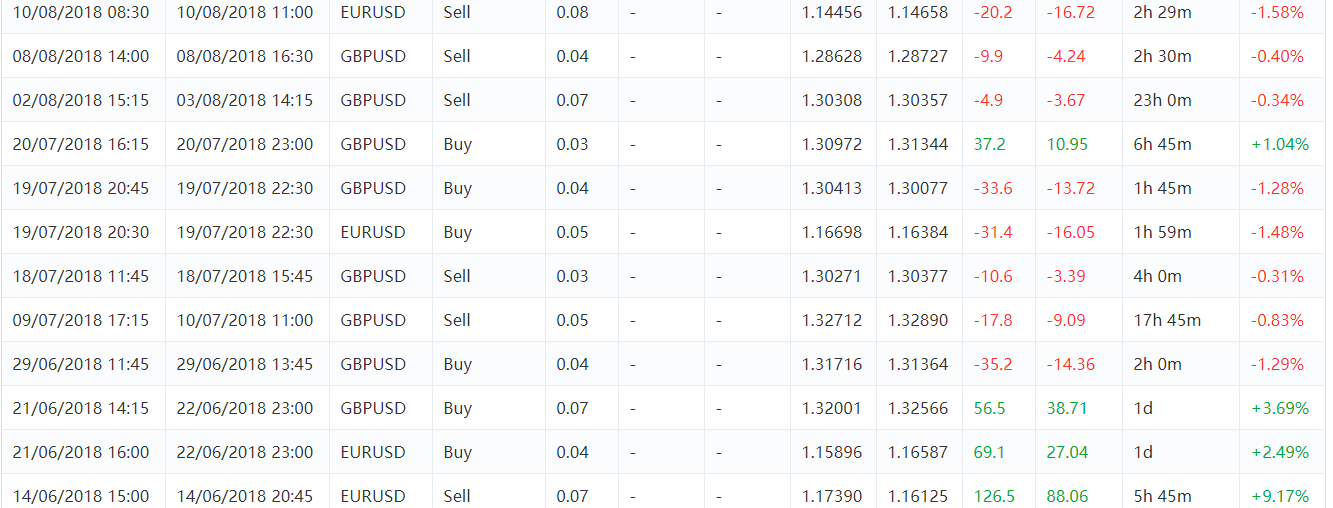Select EURUSD in the 10/08/2018 row
Viewport: 1333px width, 508px height.
(x=373, y=12)
